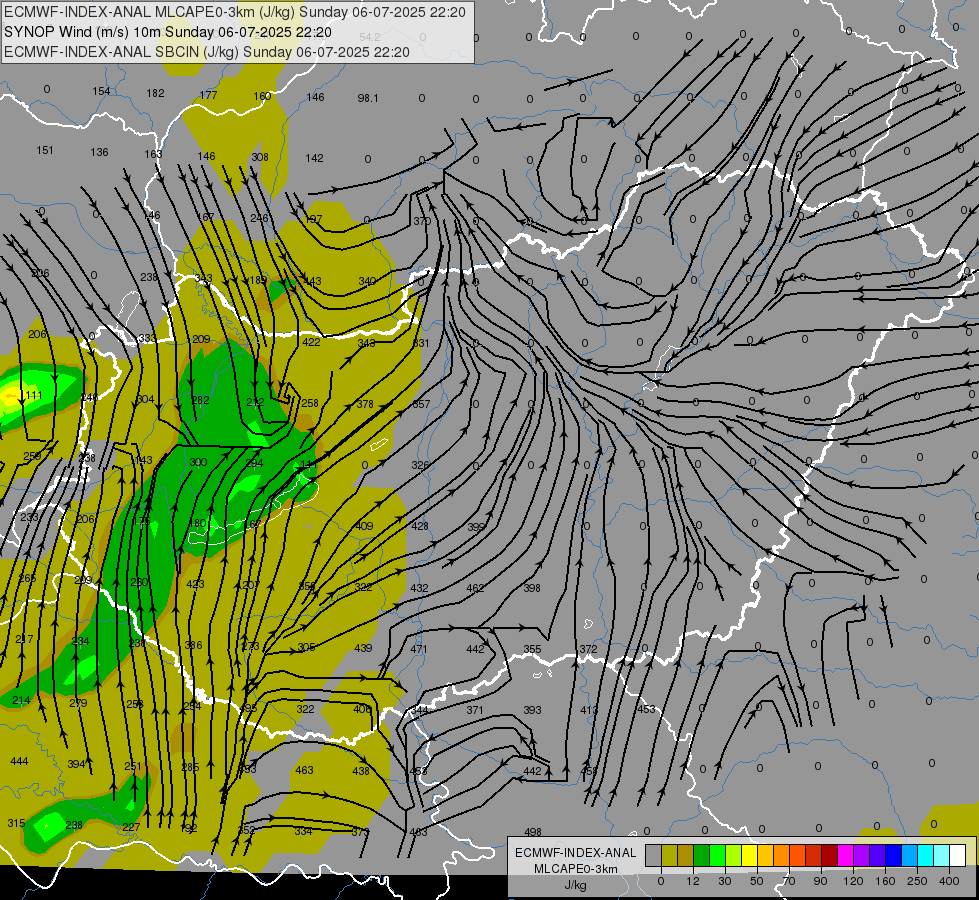Click map data value 151
This screenshot has height=900, width=979.
(x=45, y=150)
